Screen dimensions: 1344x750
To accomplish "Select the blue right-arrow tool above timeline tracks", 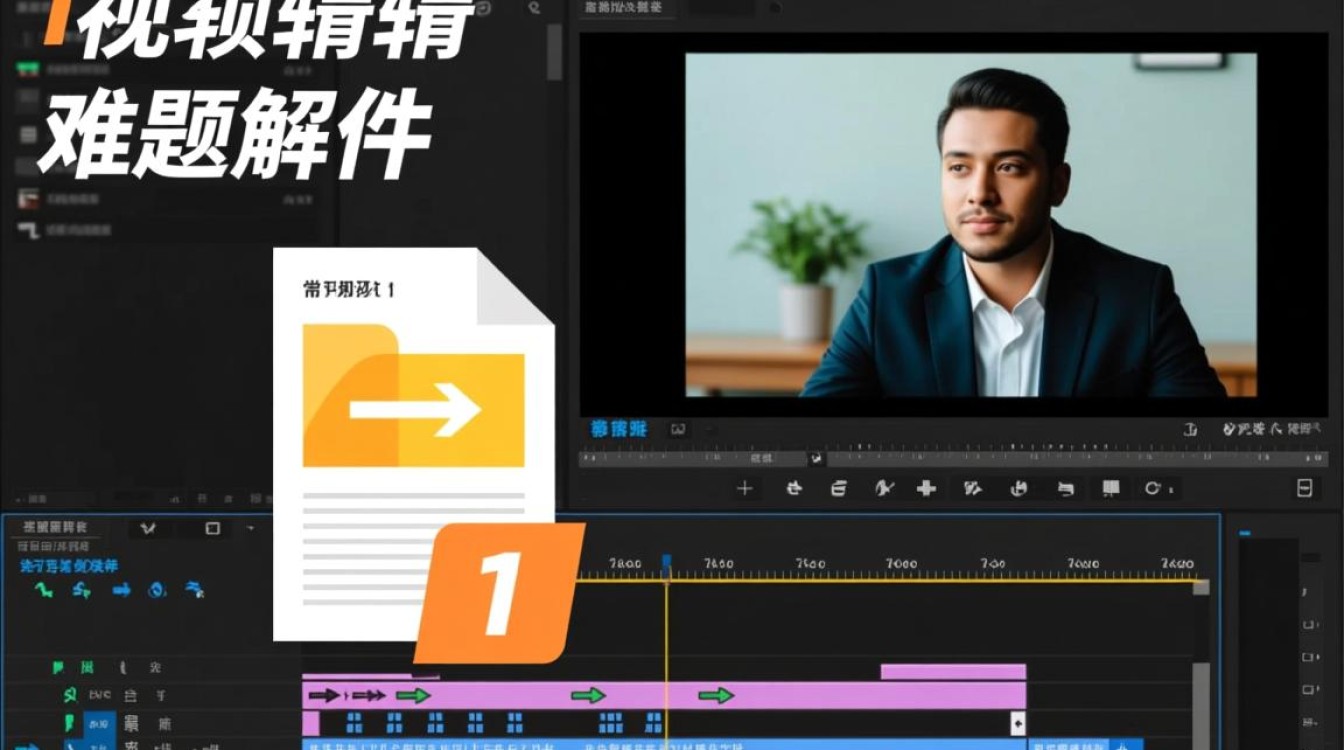I will [121, 590].
